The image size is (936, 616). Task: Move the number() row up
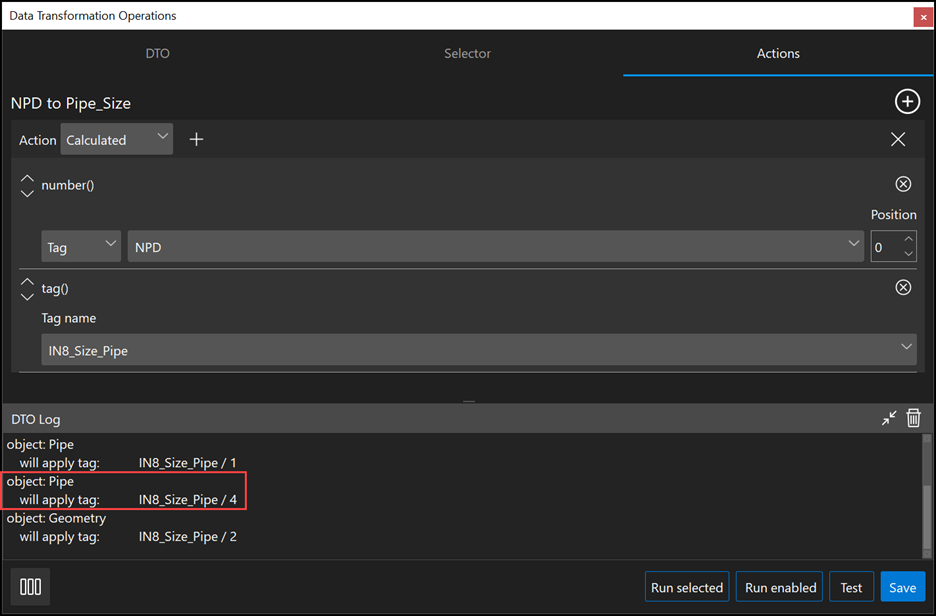tap(27, 178)
